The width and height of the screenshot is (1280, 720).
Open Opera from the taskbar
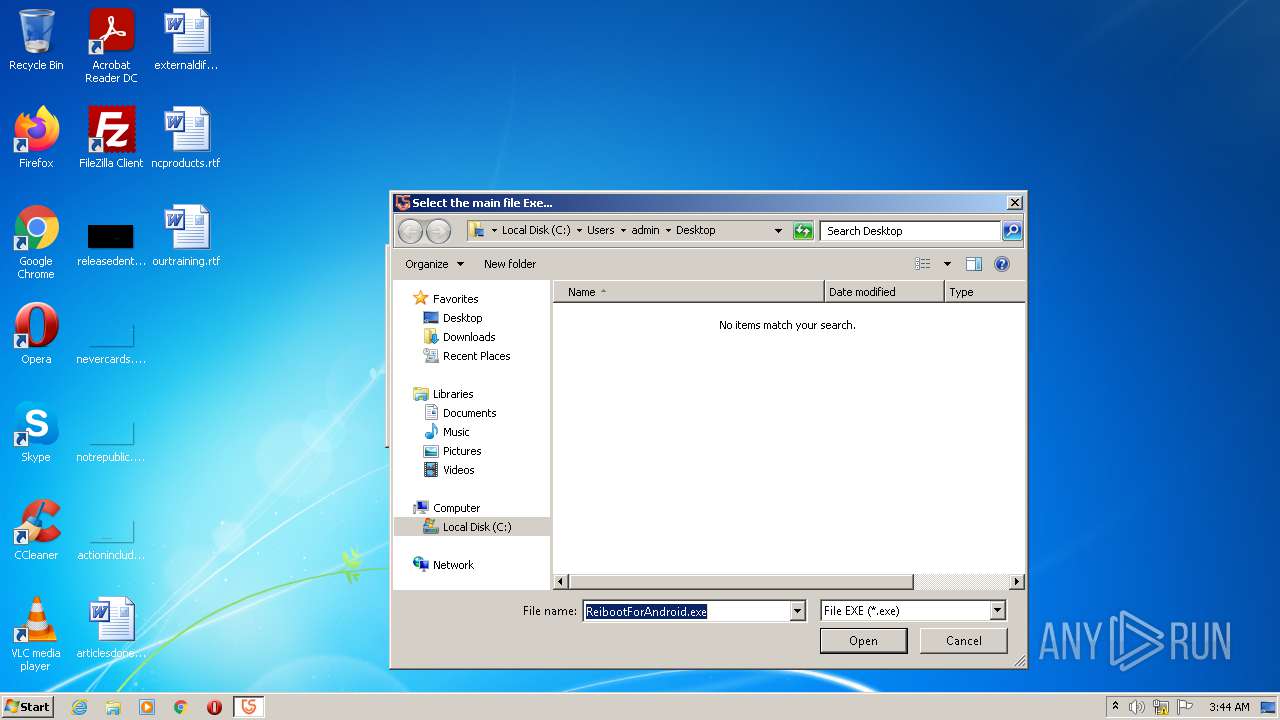214,707
